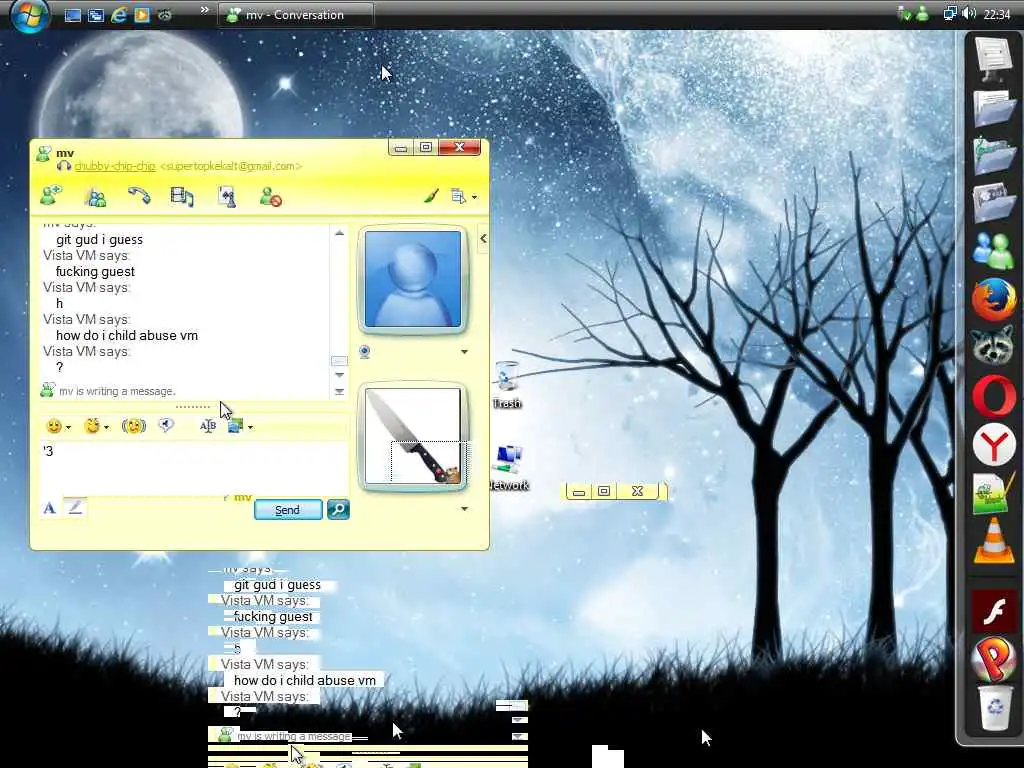Screen dimensions: 1024x768
Task: Click the AB handwriting font icon
Action: click(x=208, y=426)
